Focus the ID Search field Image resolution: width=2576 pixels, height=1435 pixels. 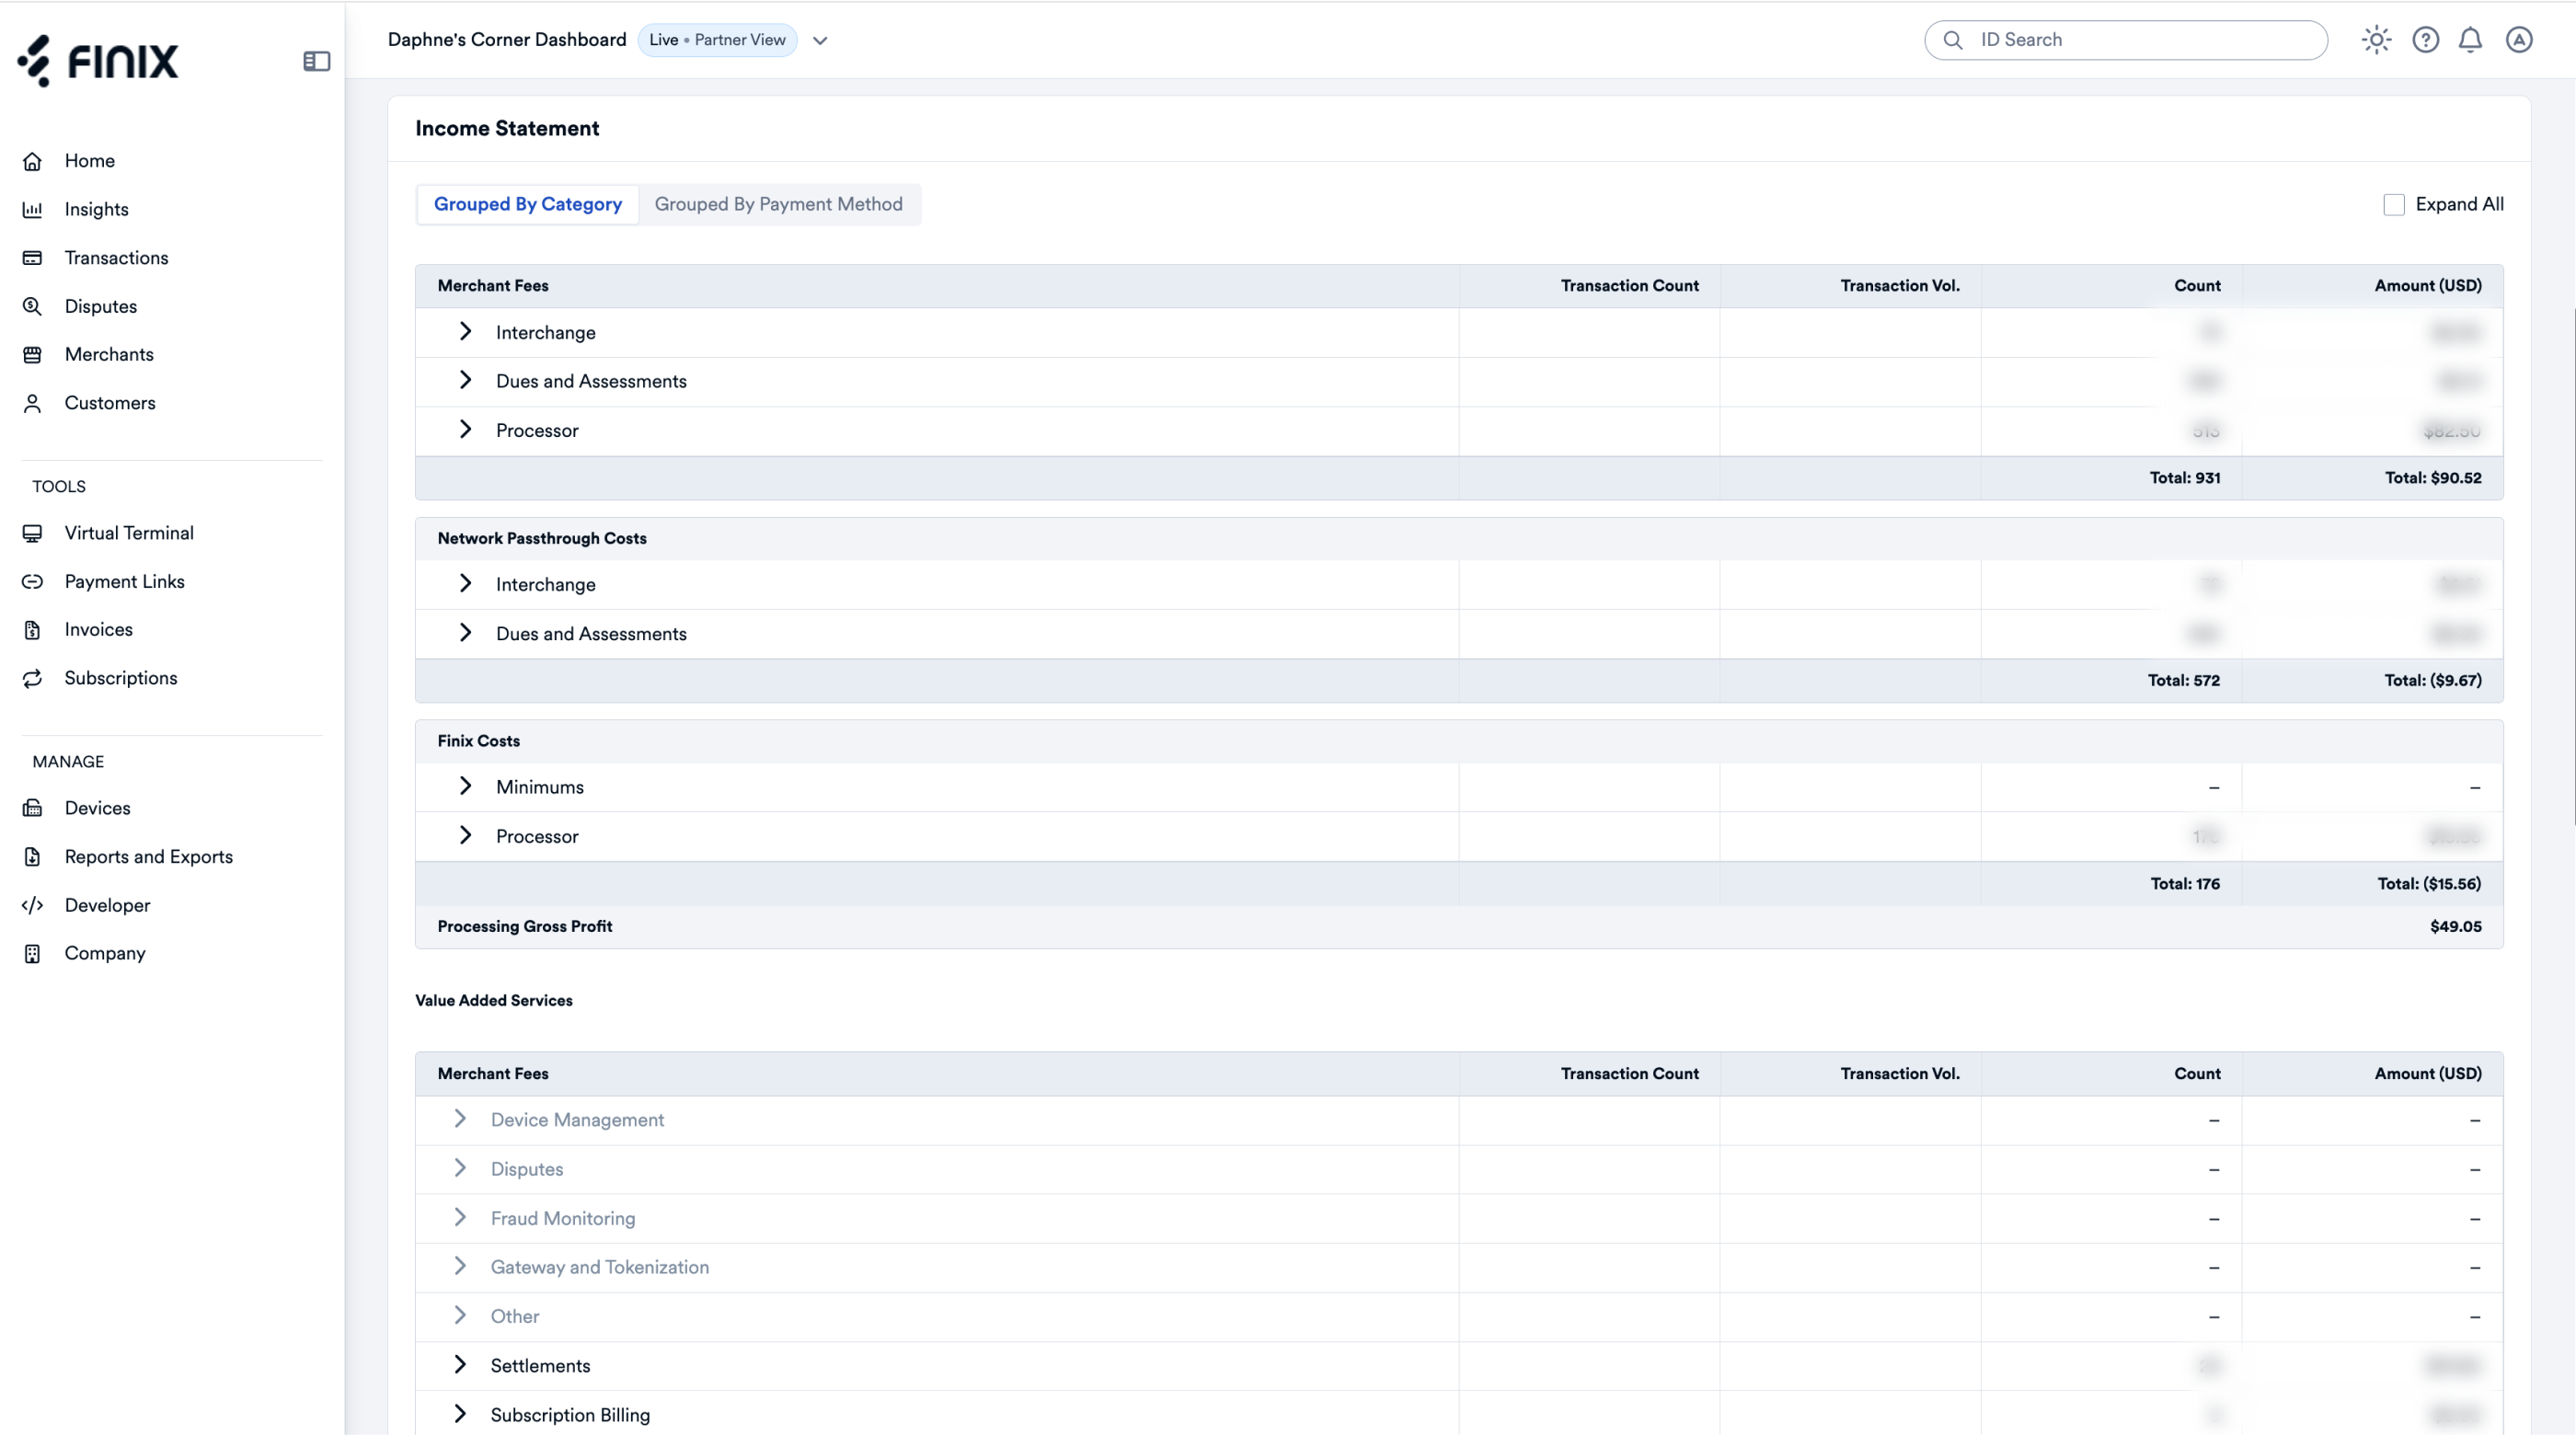2126,40
